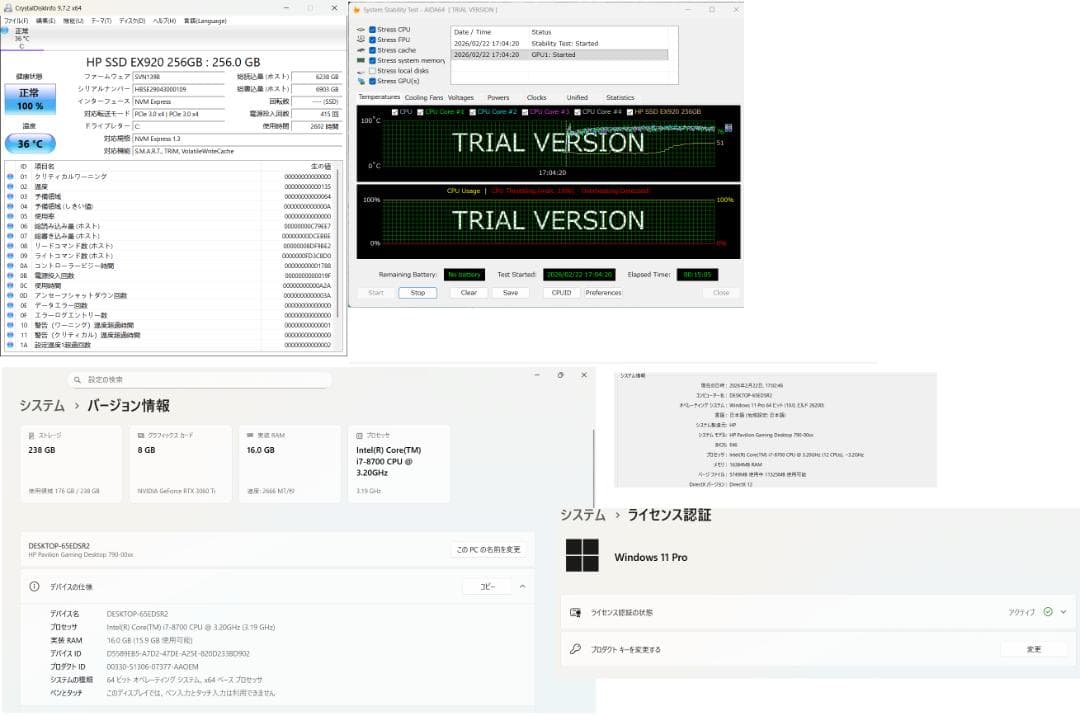Click the 変更 button for product key

point(1034,649)
